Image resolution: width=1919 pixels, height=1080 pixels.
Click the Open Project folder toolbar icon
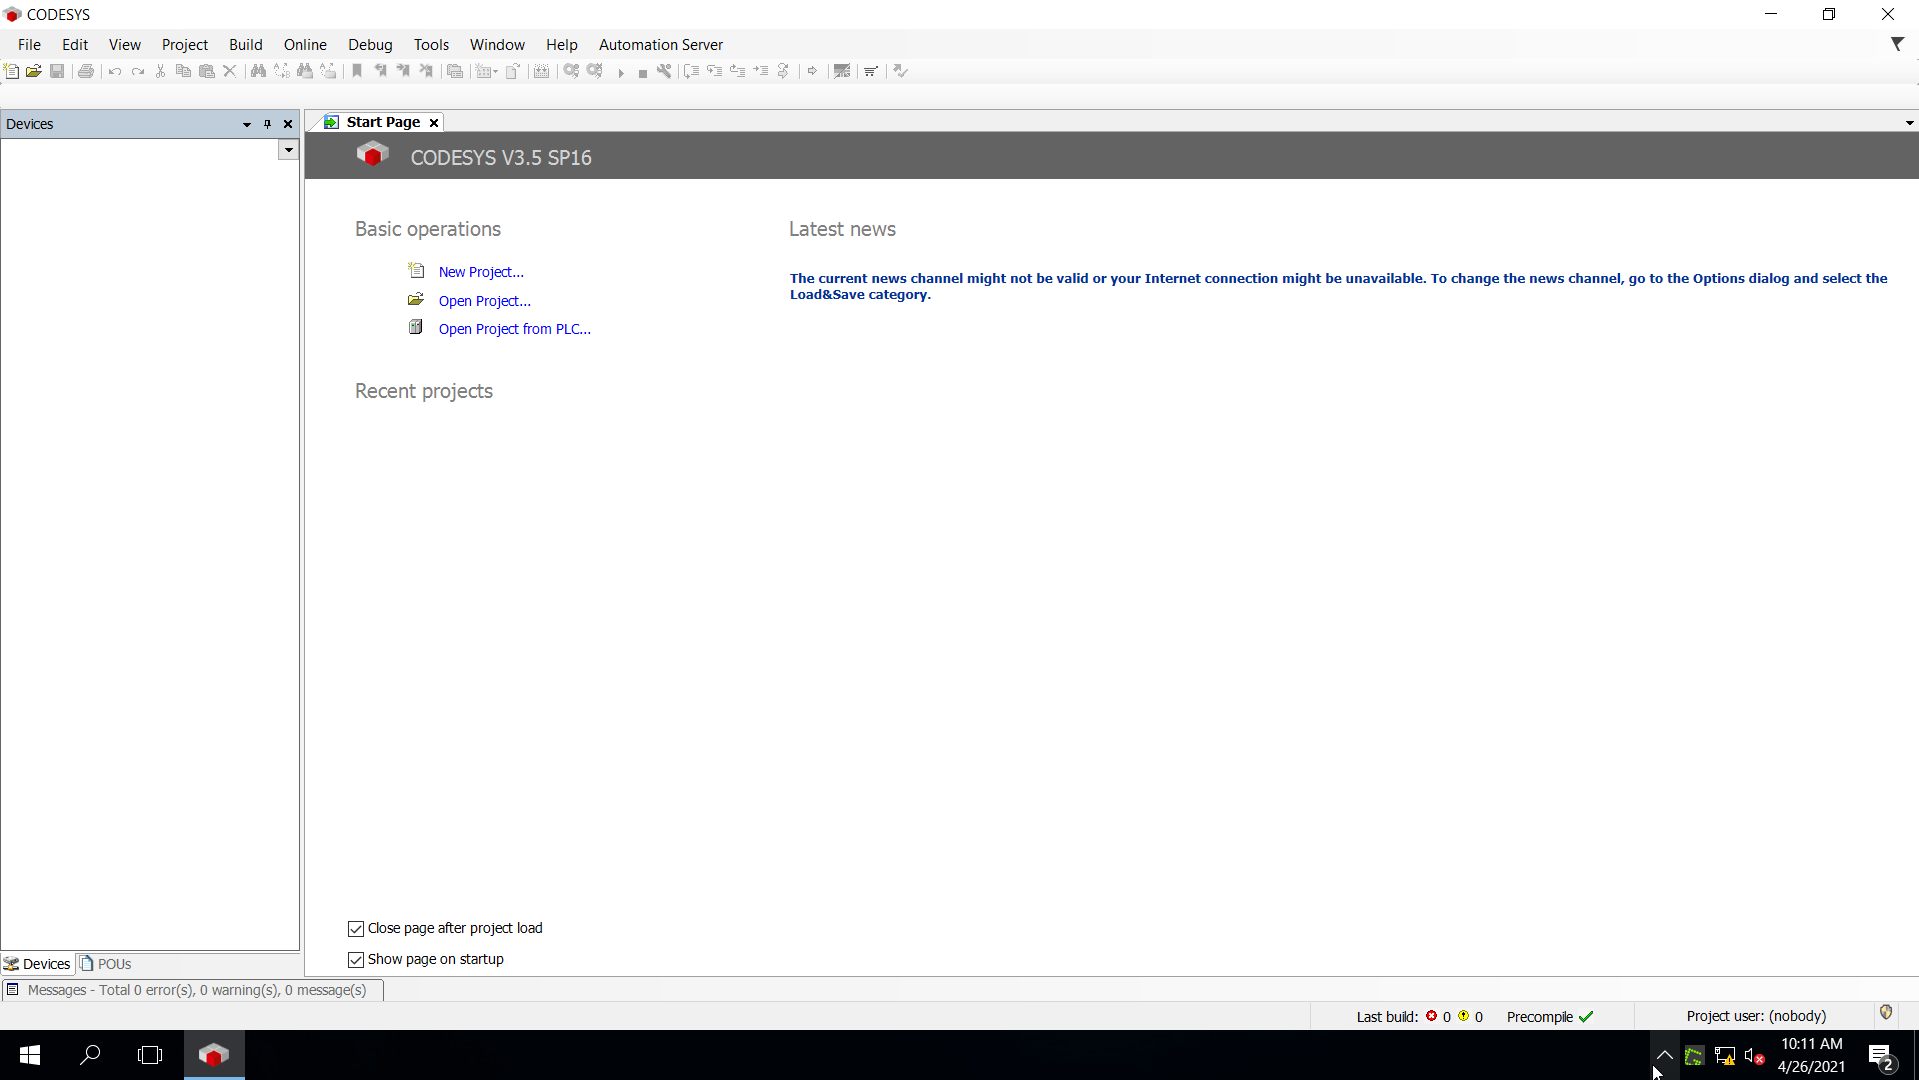point(34,71)
